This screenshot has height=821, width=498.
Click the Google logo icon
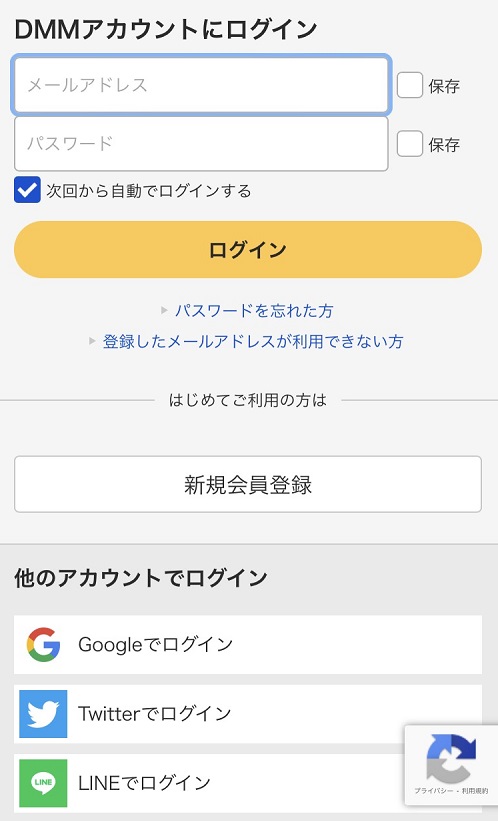[x=43, y=644]
